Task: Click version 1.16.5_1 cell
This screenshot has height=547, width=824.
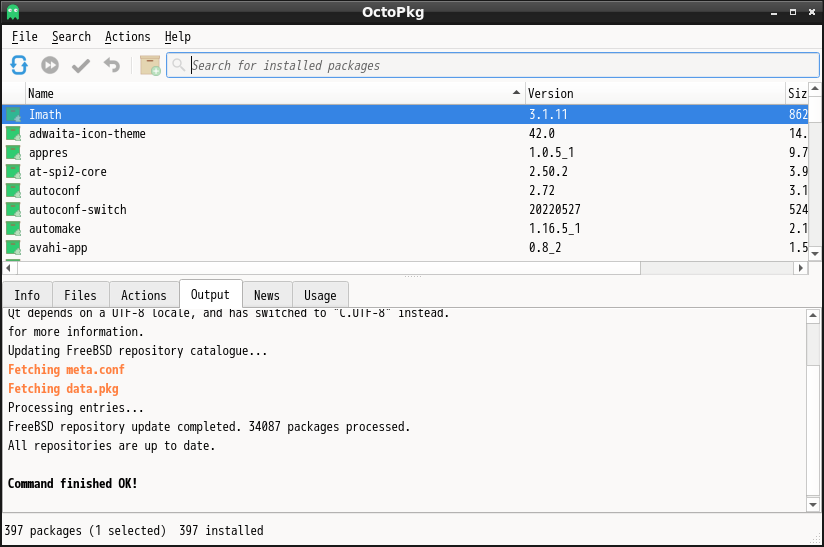Action: 555,229
